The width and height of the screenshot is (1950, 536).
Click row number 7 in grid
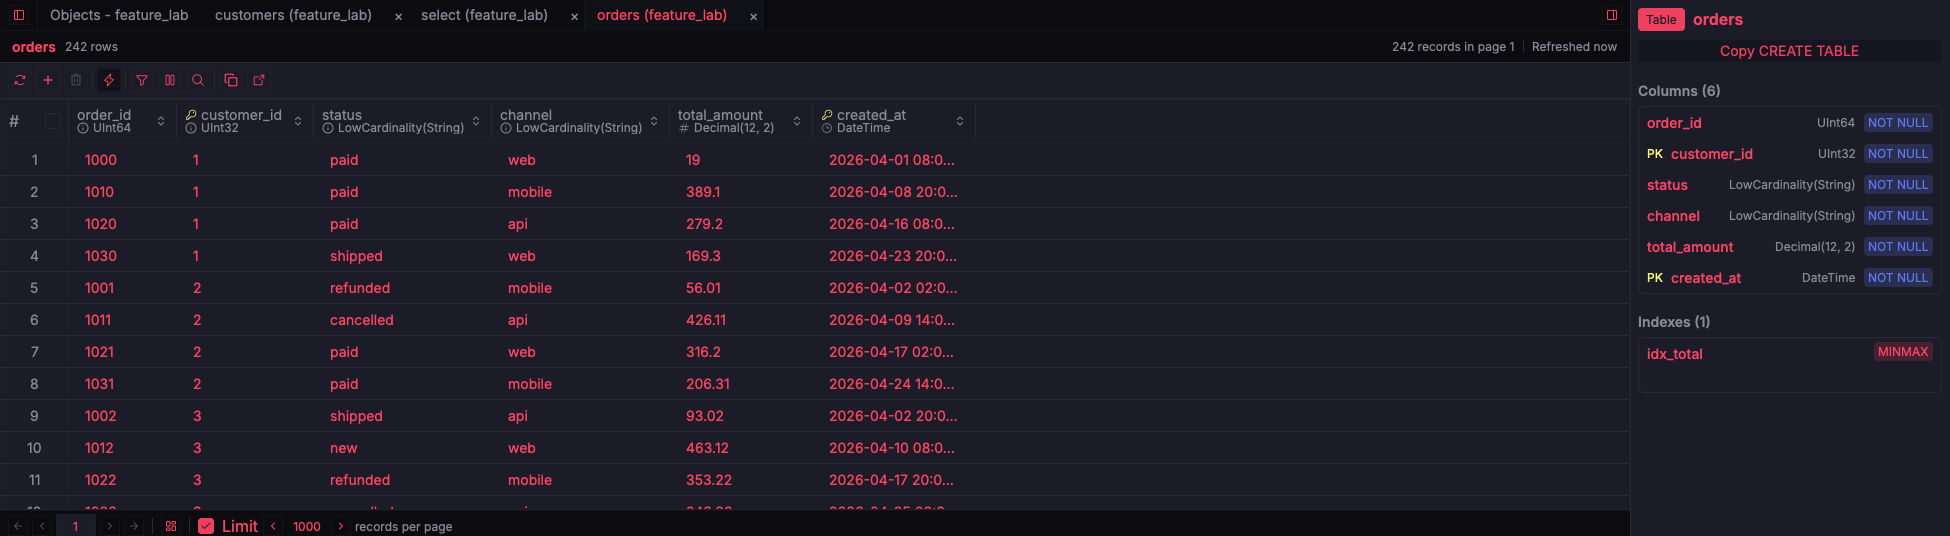click(34, 352)
